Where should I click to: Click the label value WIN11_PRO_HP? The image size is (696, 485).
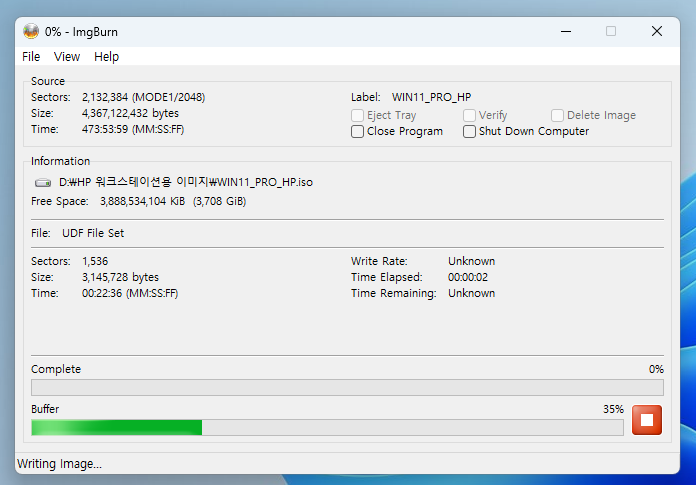point(431,97)
